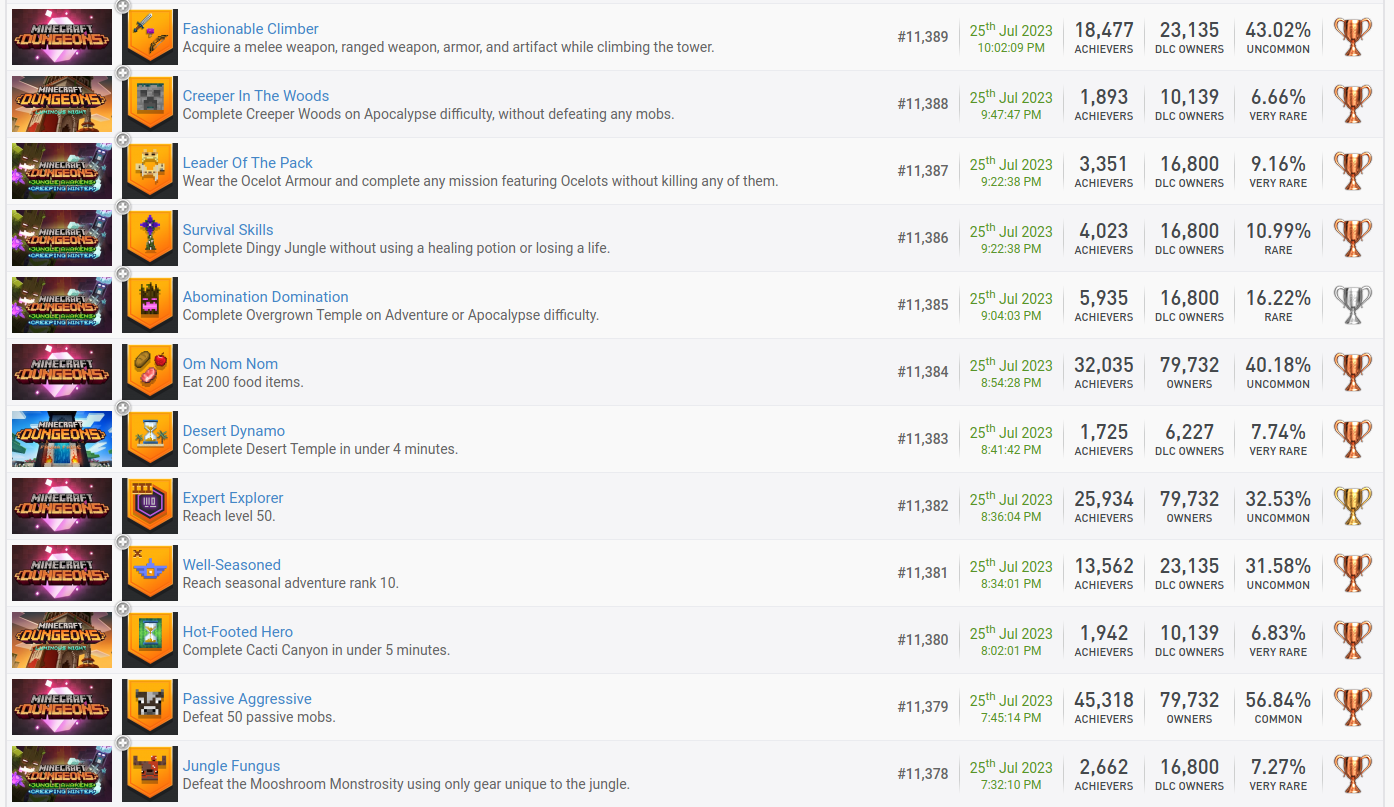Screen dimensions: 1394x807
Task: Open the Well-Seasoned achievement link
Action: tap(231, 565)
